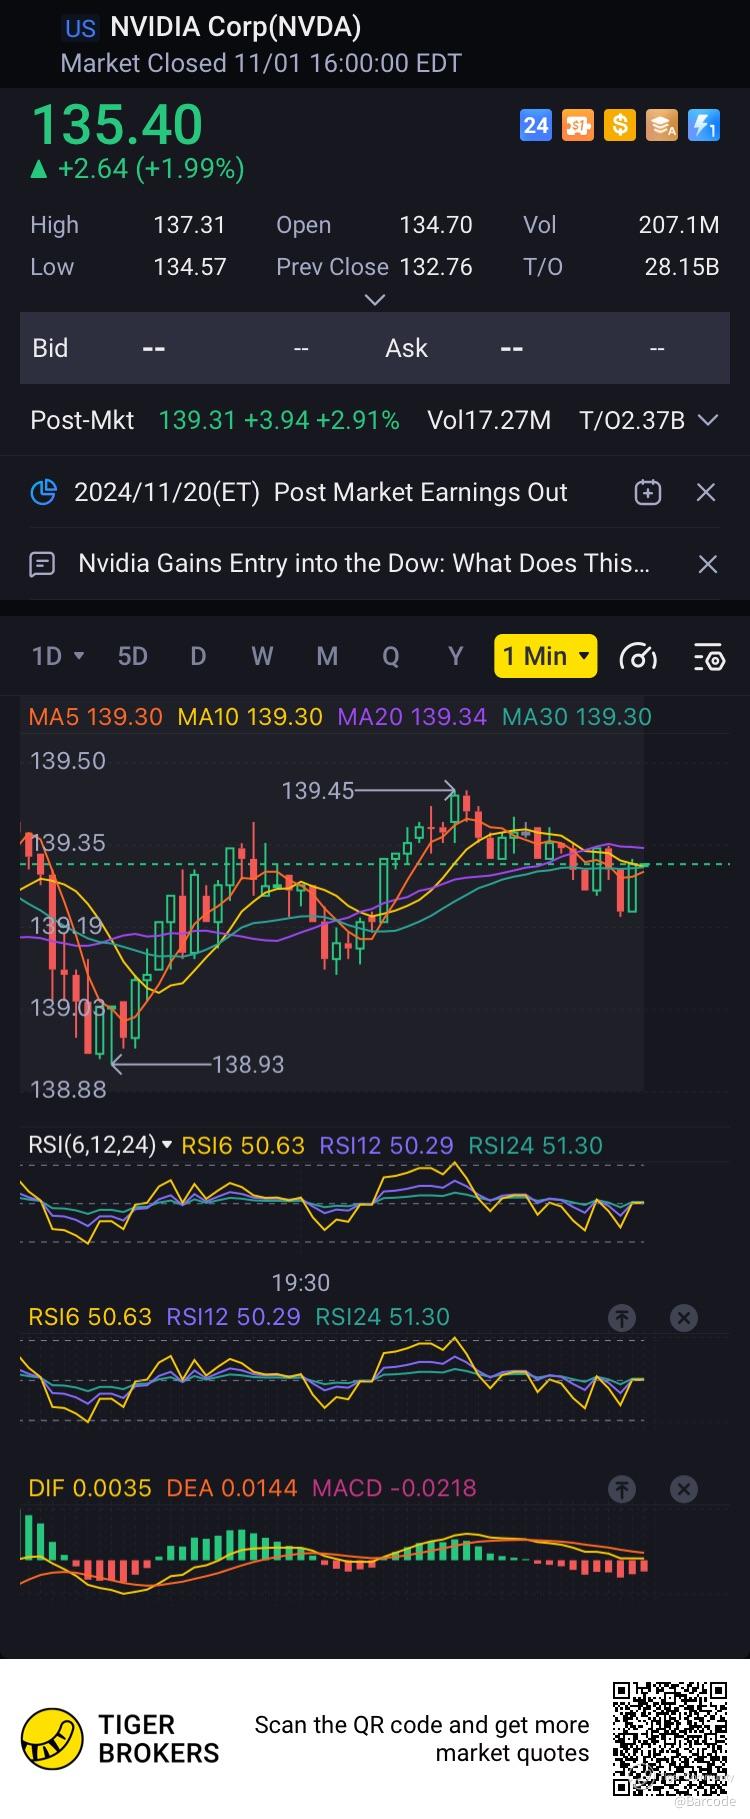Screen dimensions: 750x1819
Task: Tap the 139.45 high price marker
Action: [318, 791]
